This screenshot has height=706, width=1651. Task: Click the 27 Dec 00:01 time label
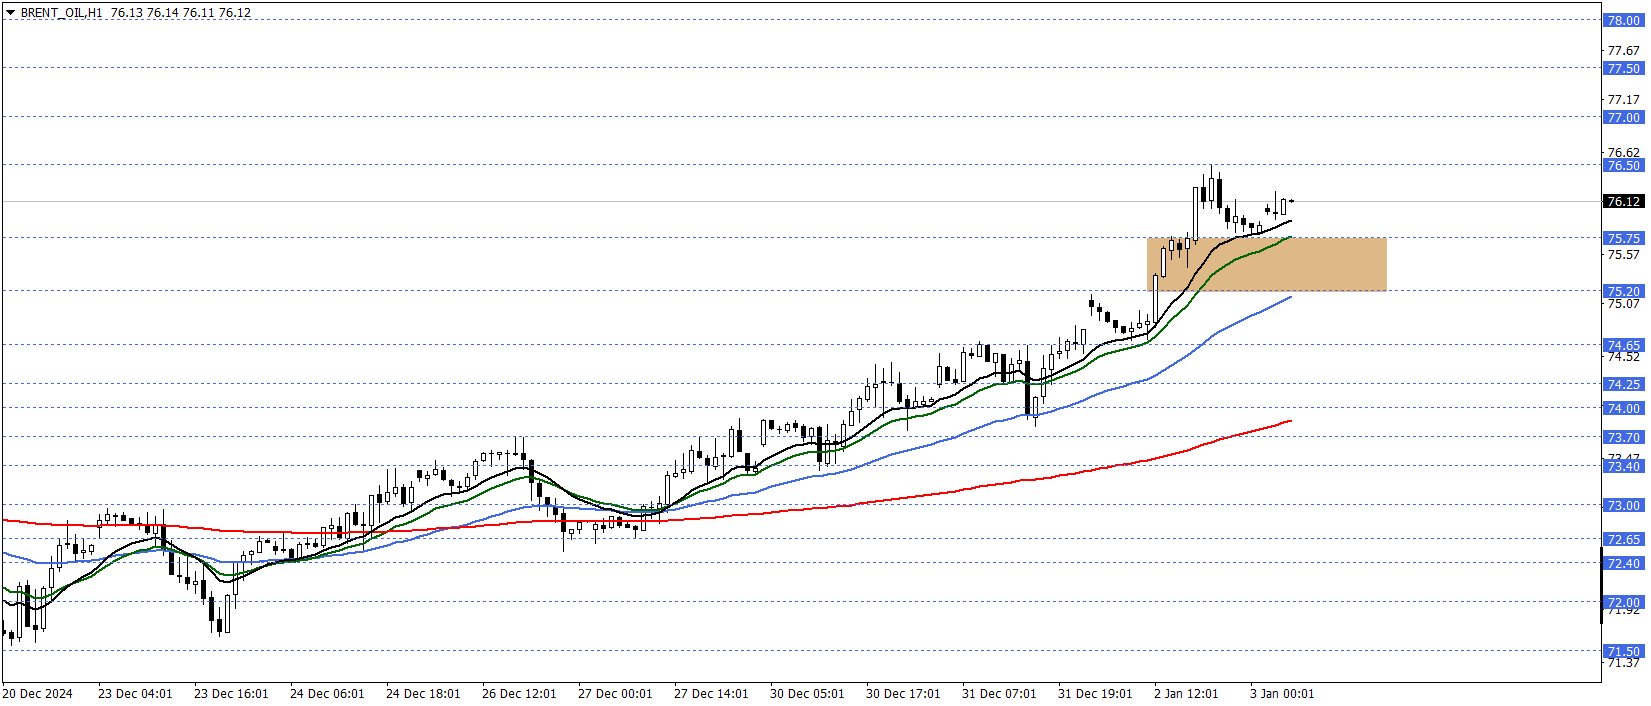coord(615,693)
